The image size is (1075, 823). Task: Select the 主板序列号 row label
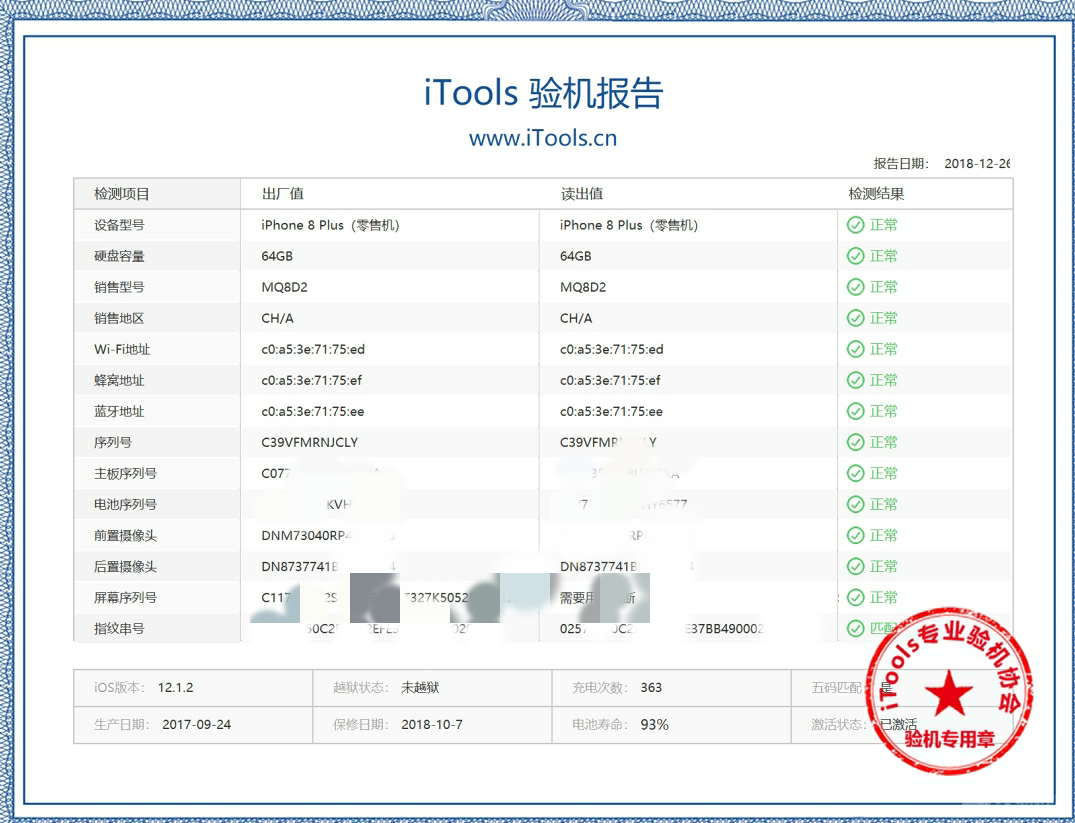point(125,473)
